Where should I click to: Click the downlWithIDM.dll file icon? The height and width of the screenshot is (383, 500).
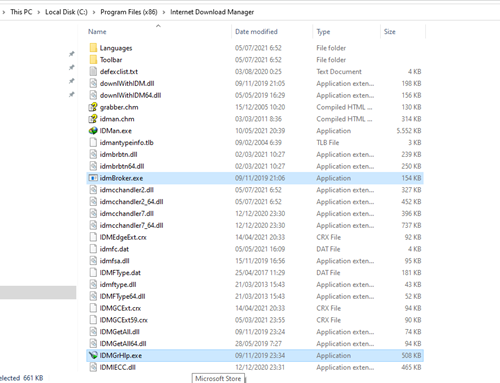click(x=93, y=83)
